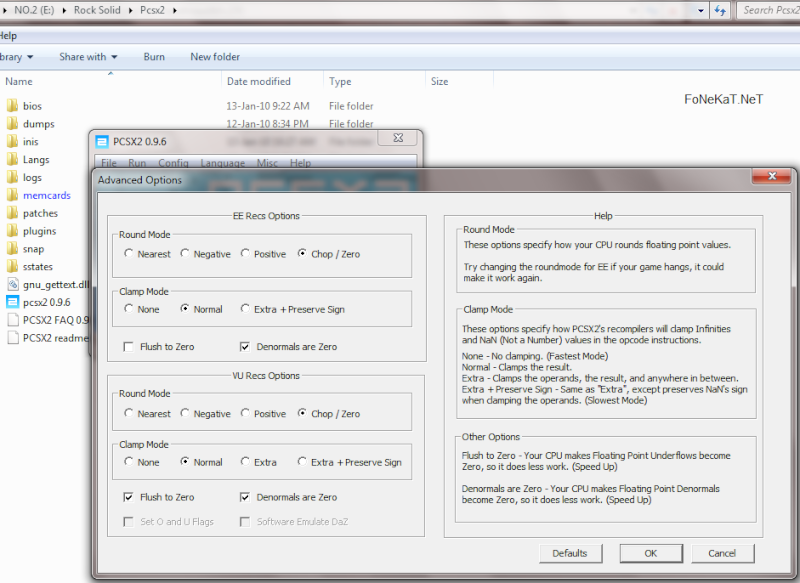Select the snap folder icon

(x=13, y=248)
